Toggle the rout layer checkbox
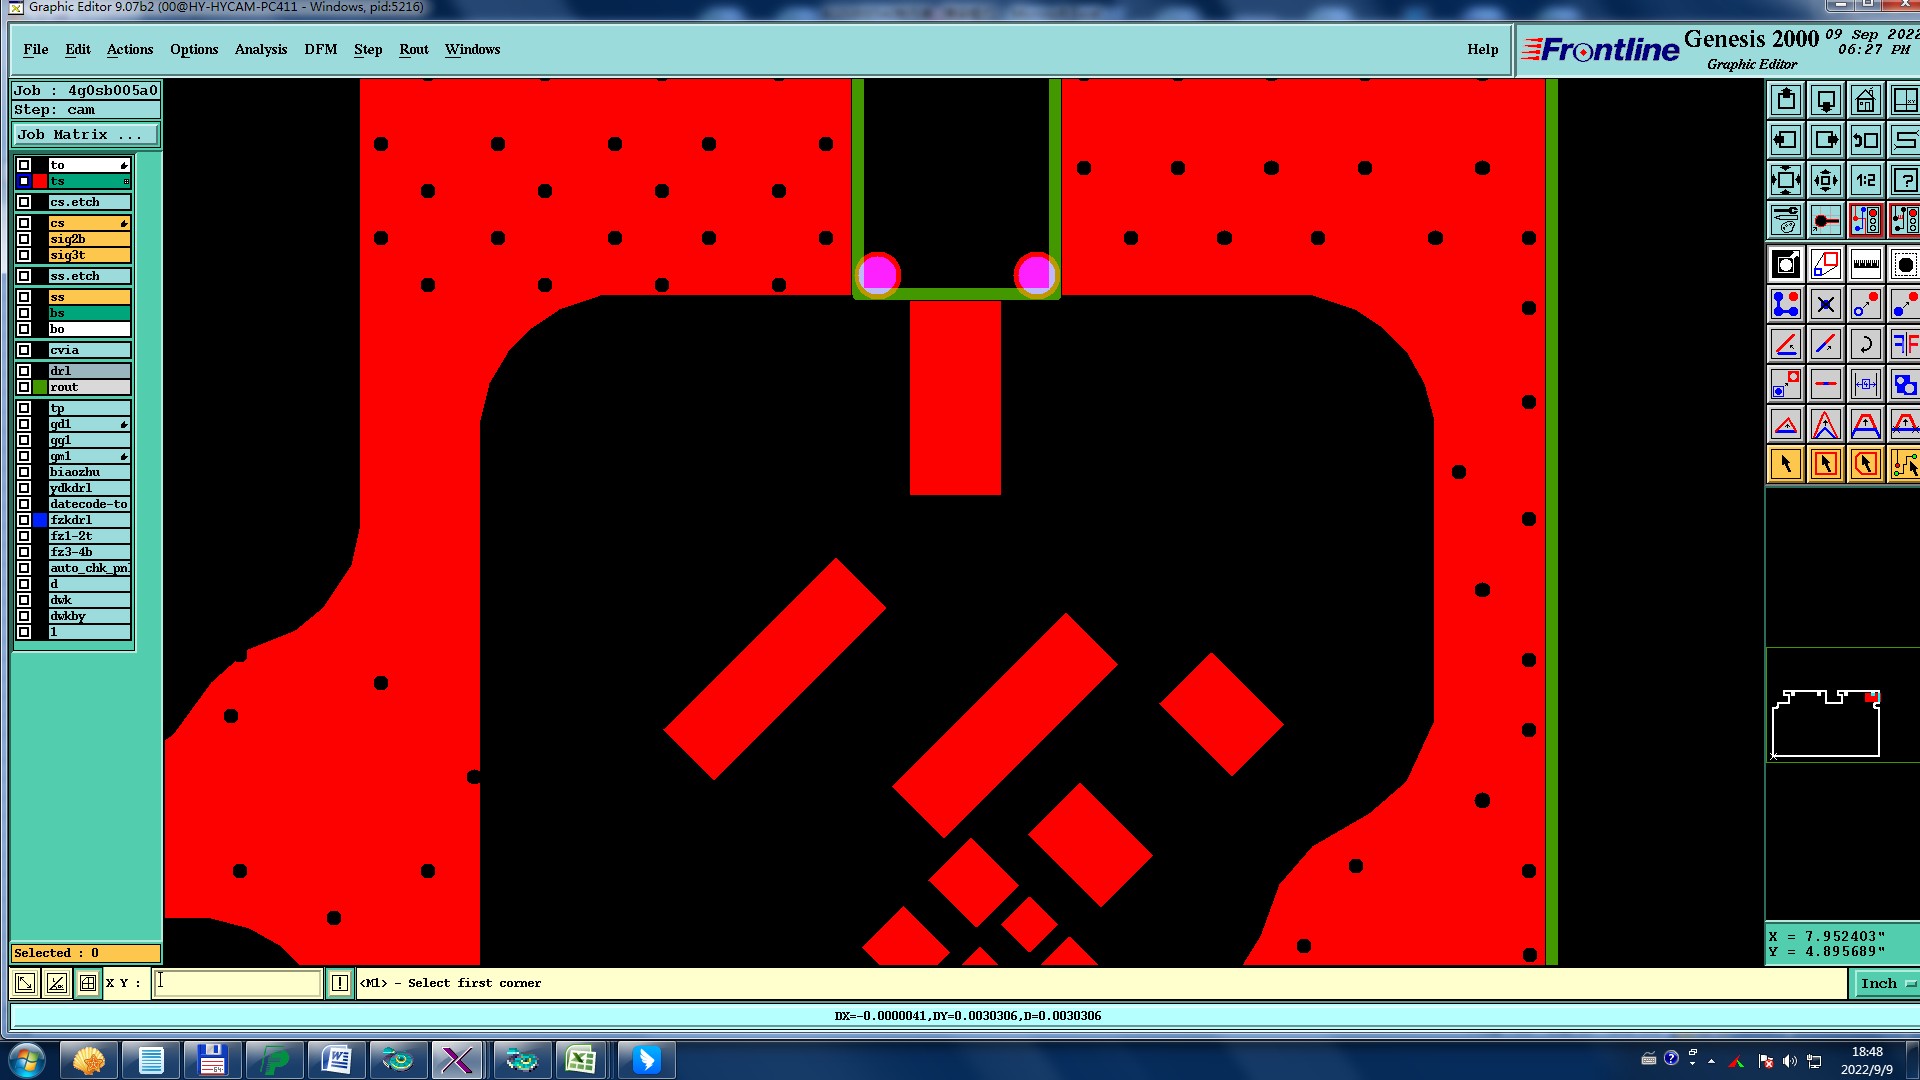 [x=24, y=387]
